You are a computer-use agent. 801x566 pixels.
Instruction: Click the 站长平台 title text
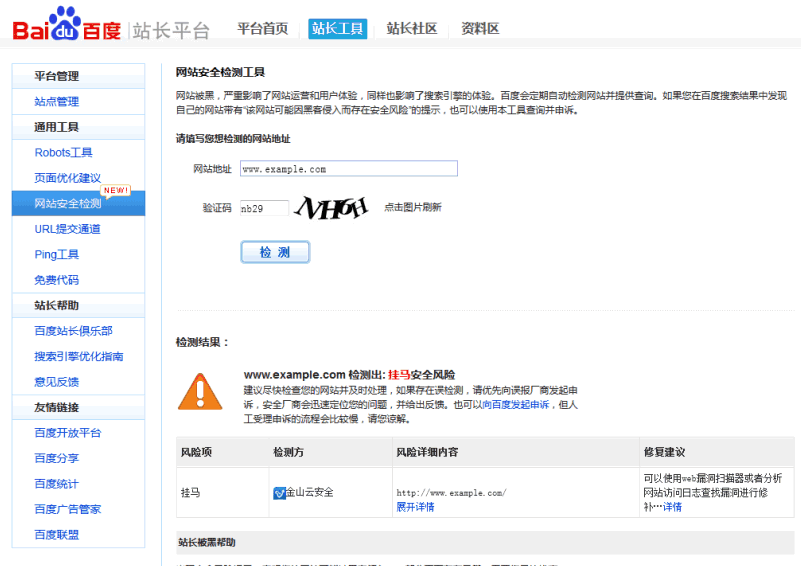(171, 31)
